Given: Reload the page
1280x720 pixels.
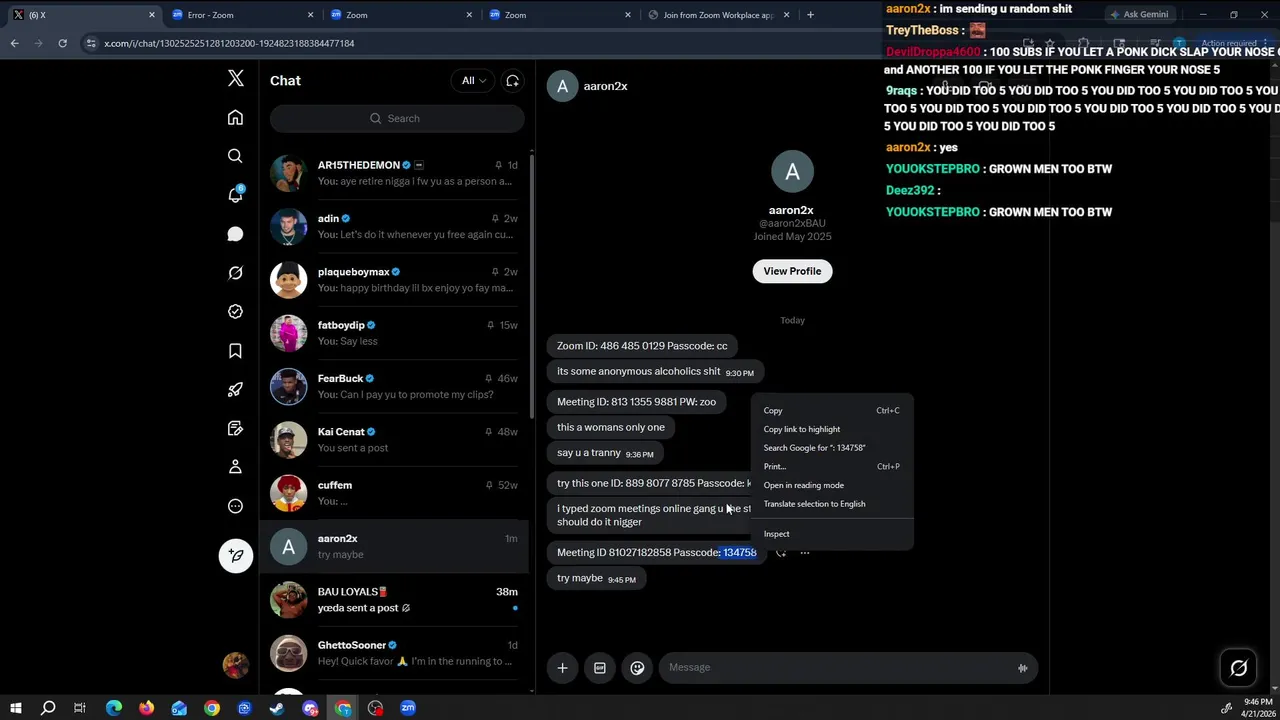Looking at the screenshot, I should [62, 43].
